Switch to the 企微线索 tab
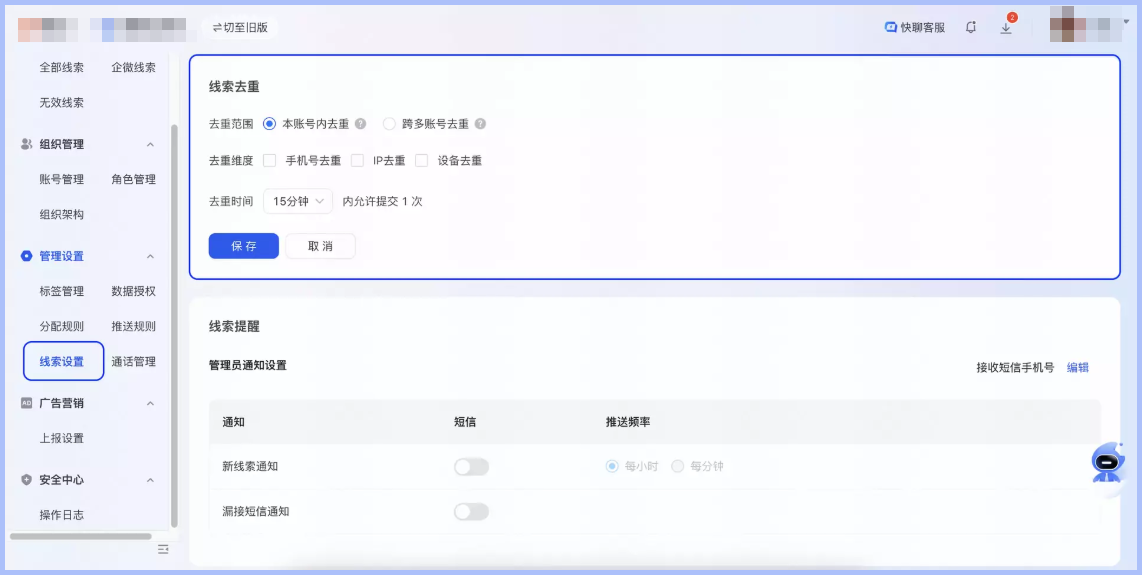This screenshot has height=576, width=1143. [x=135, y=67]
